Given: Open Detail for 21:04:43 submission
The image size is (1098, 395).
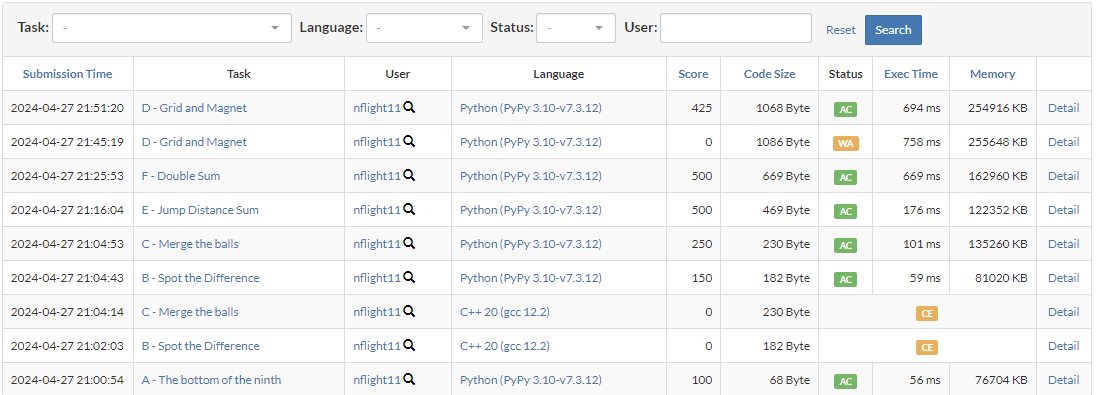Looking at the screenshot, I should (1063, 277).
